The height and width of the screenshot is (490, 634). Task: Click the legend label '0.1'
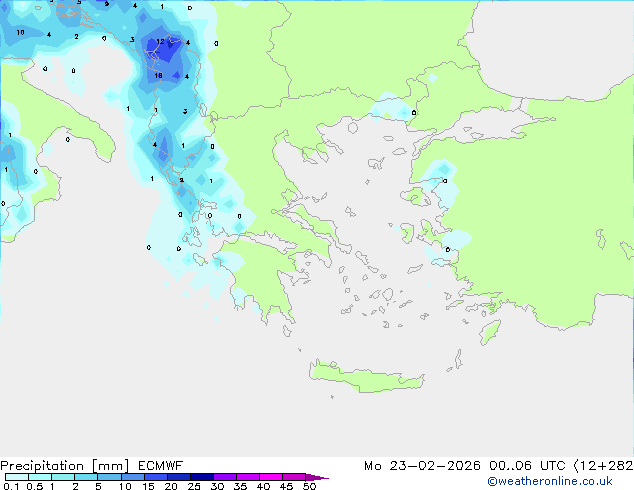(x=11, y=486)
